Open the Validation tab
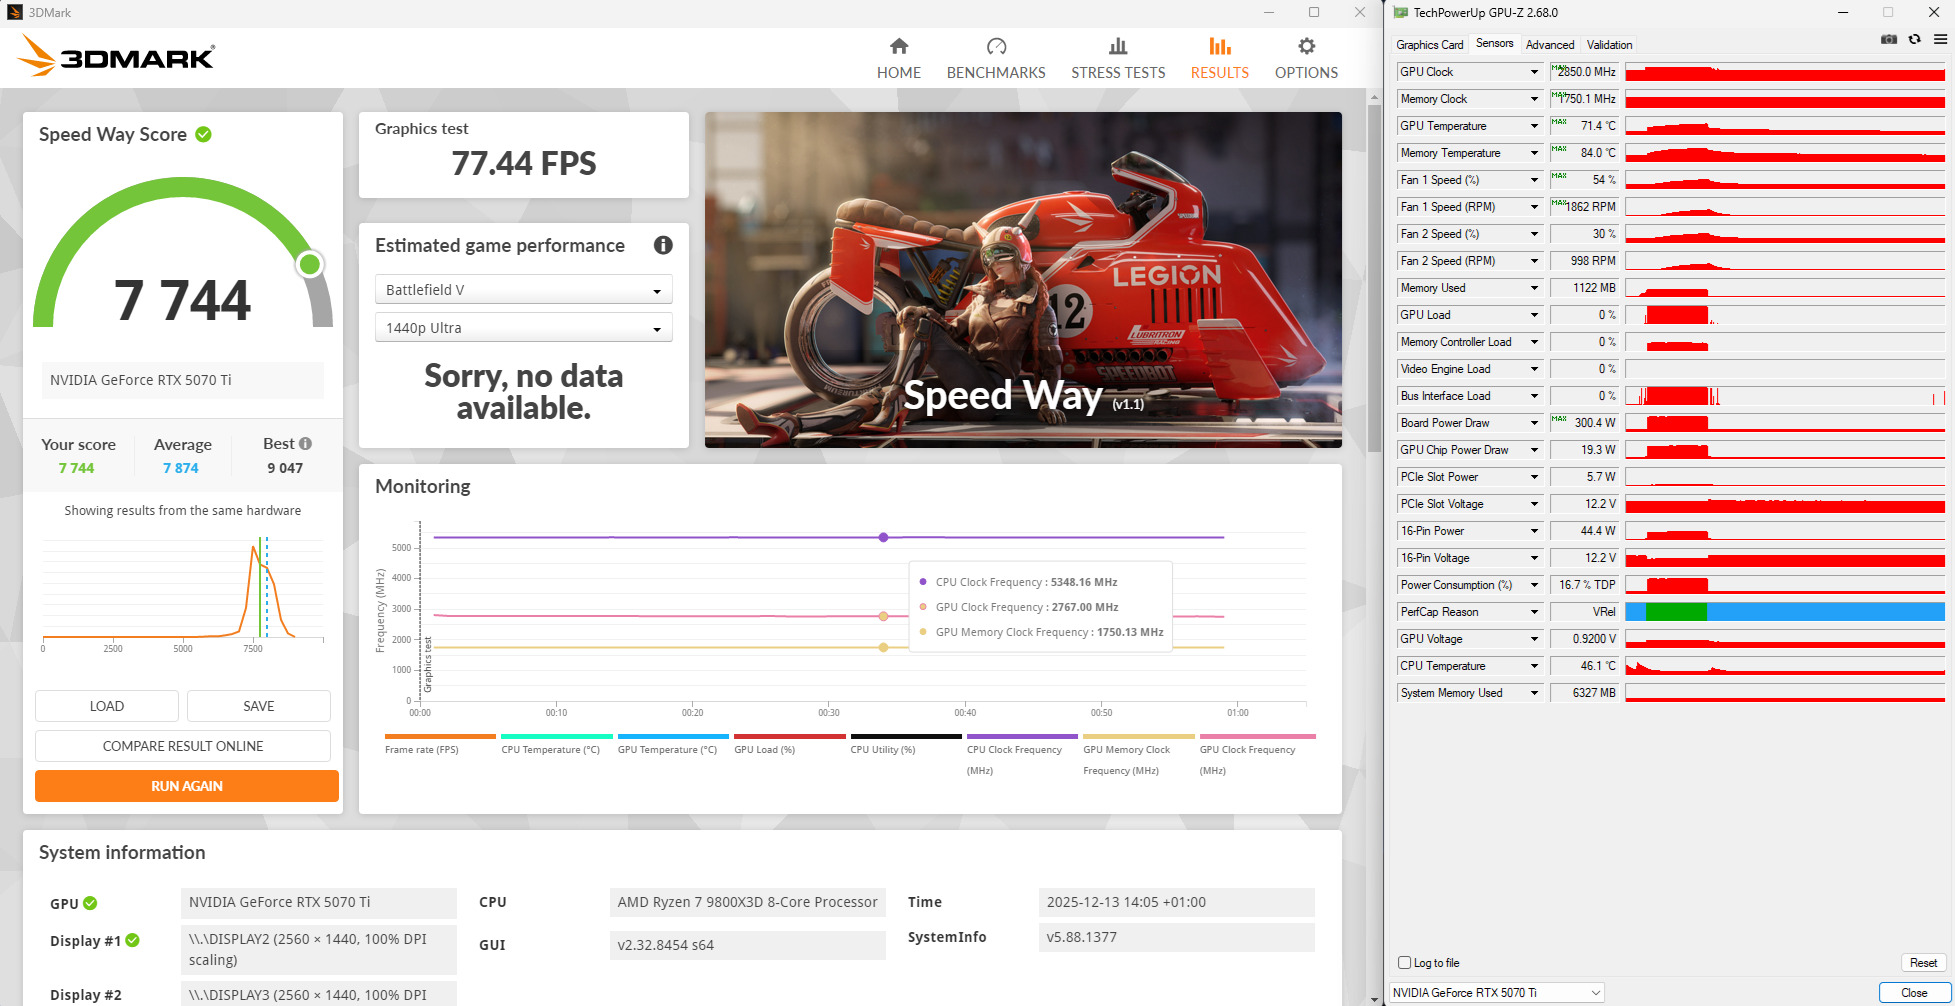The width and height of the screenshot is (1955, 1006). tap(1609, 45)
